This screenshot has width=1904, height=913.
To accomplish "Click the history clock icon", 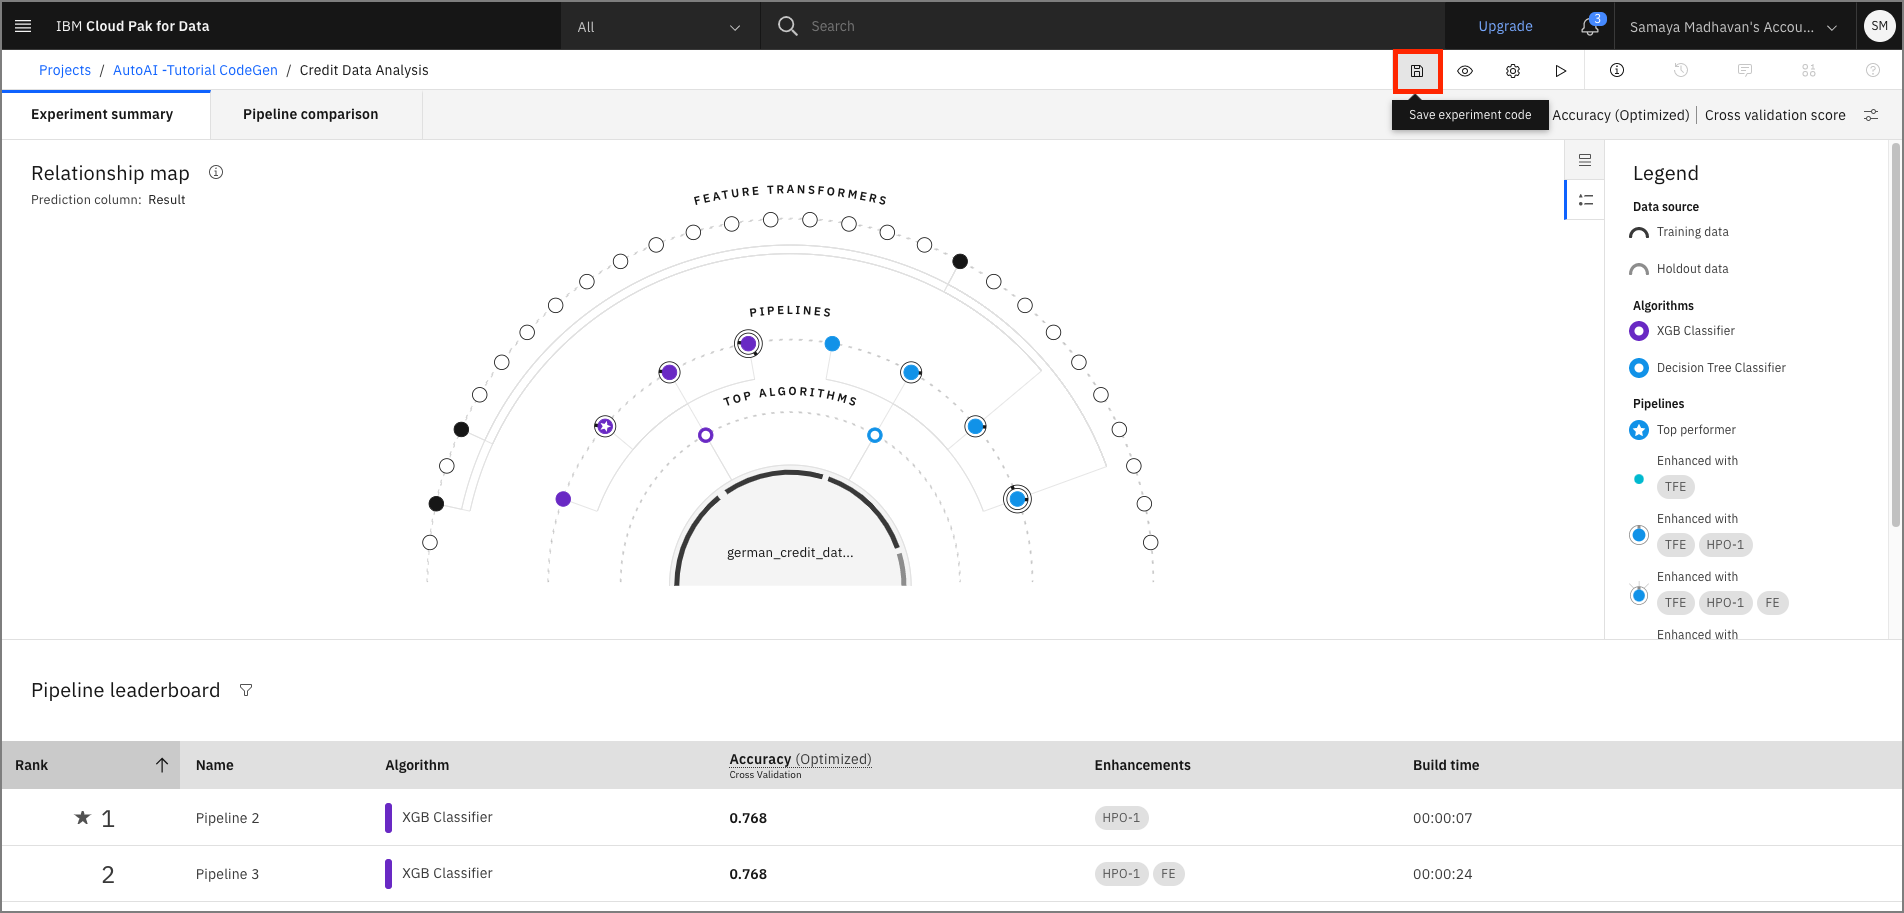I will click(x=1681, y=70).
